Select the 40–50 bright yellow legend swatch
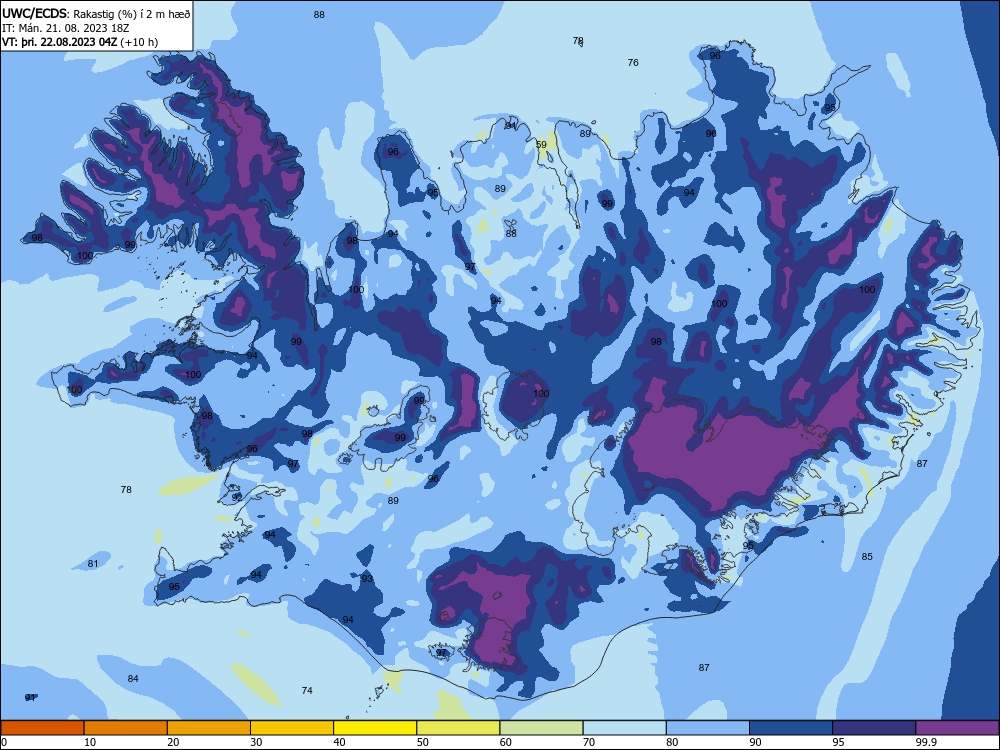This screenshot has width=1000, height=750. pyautogui.click(x=375, y=728)
